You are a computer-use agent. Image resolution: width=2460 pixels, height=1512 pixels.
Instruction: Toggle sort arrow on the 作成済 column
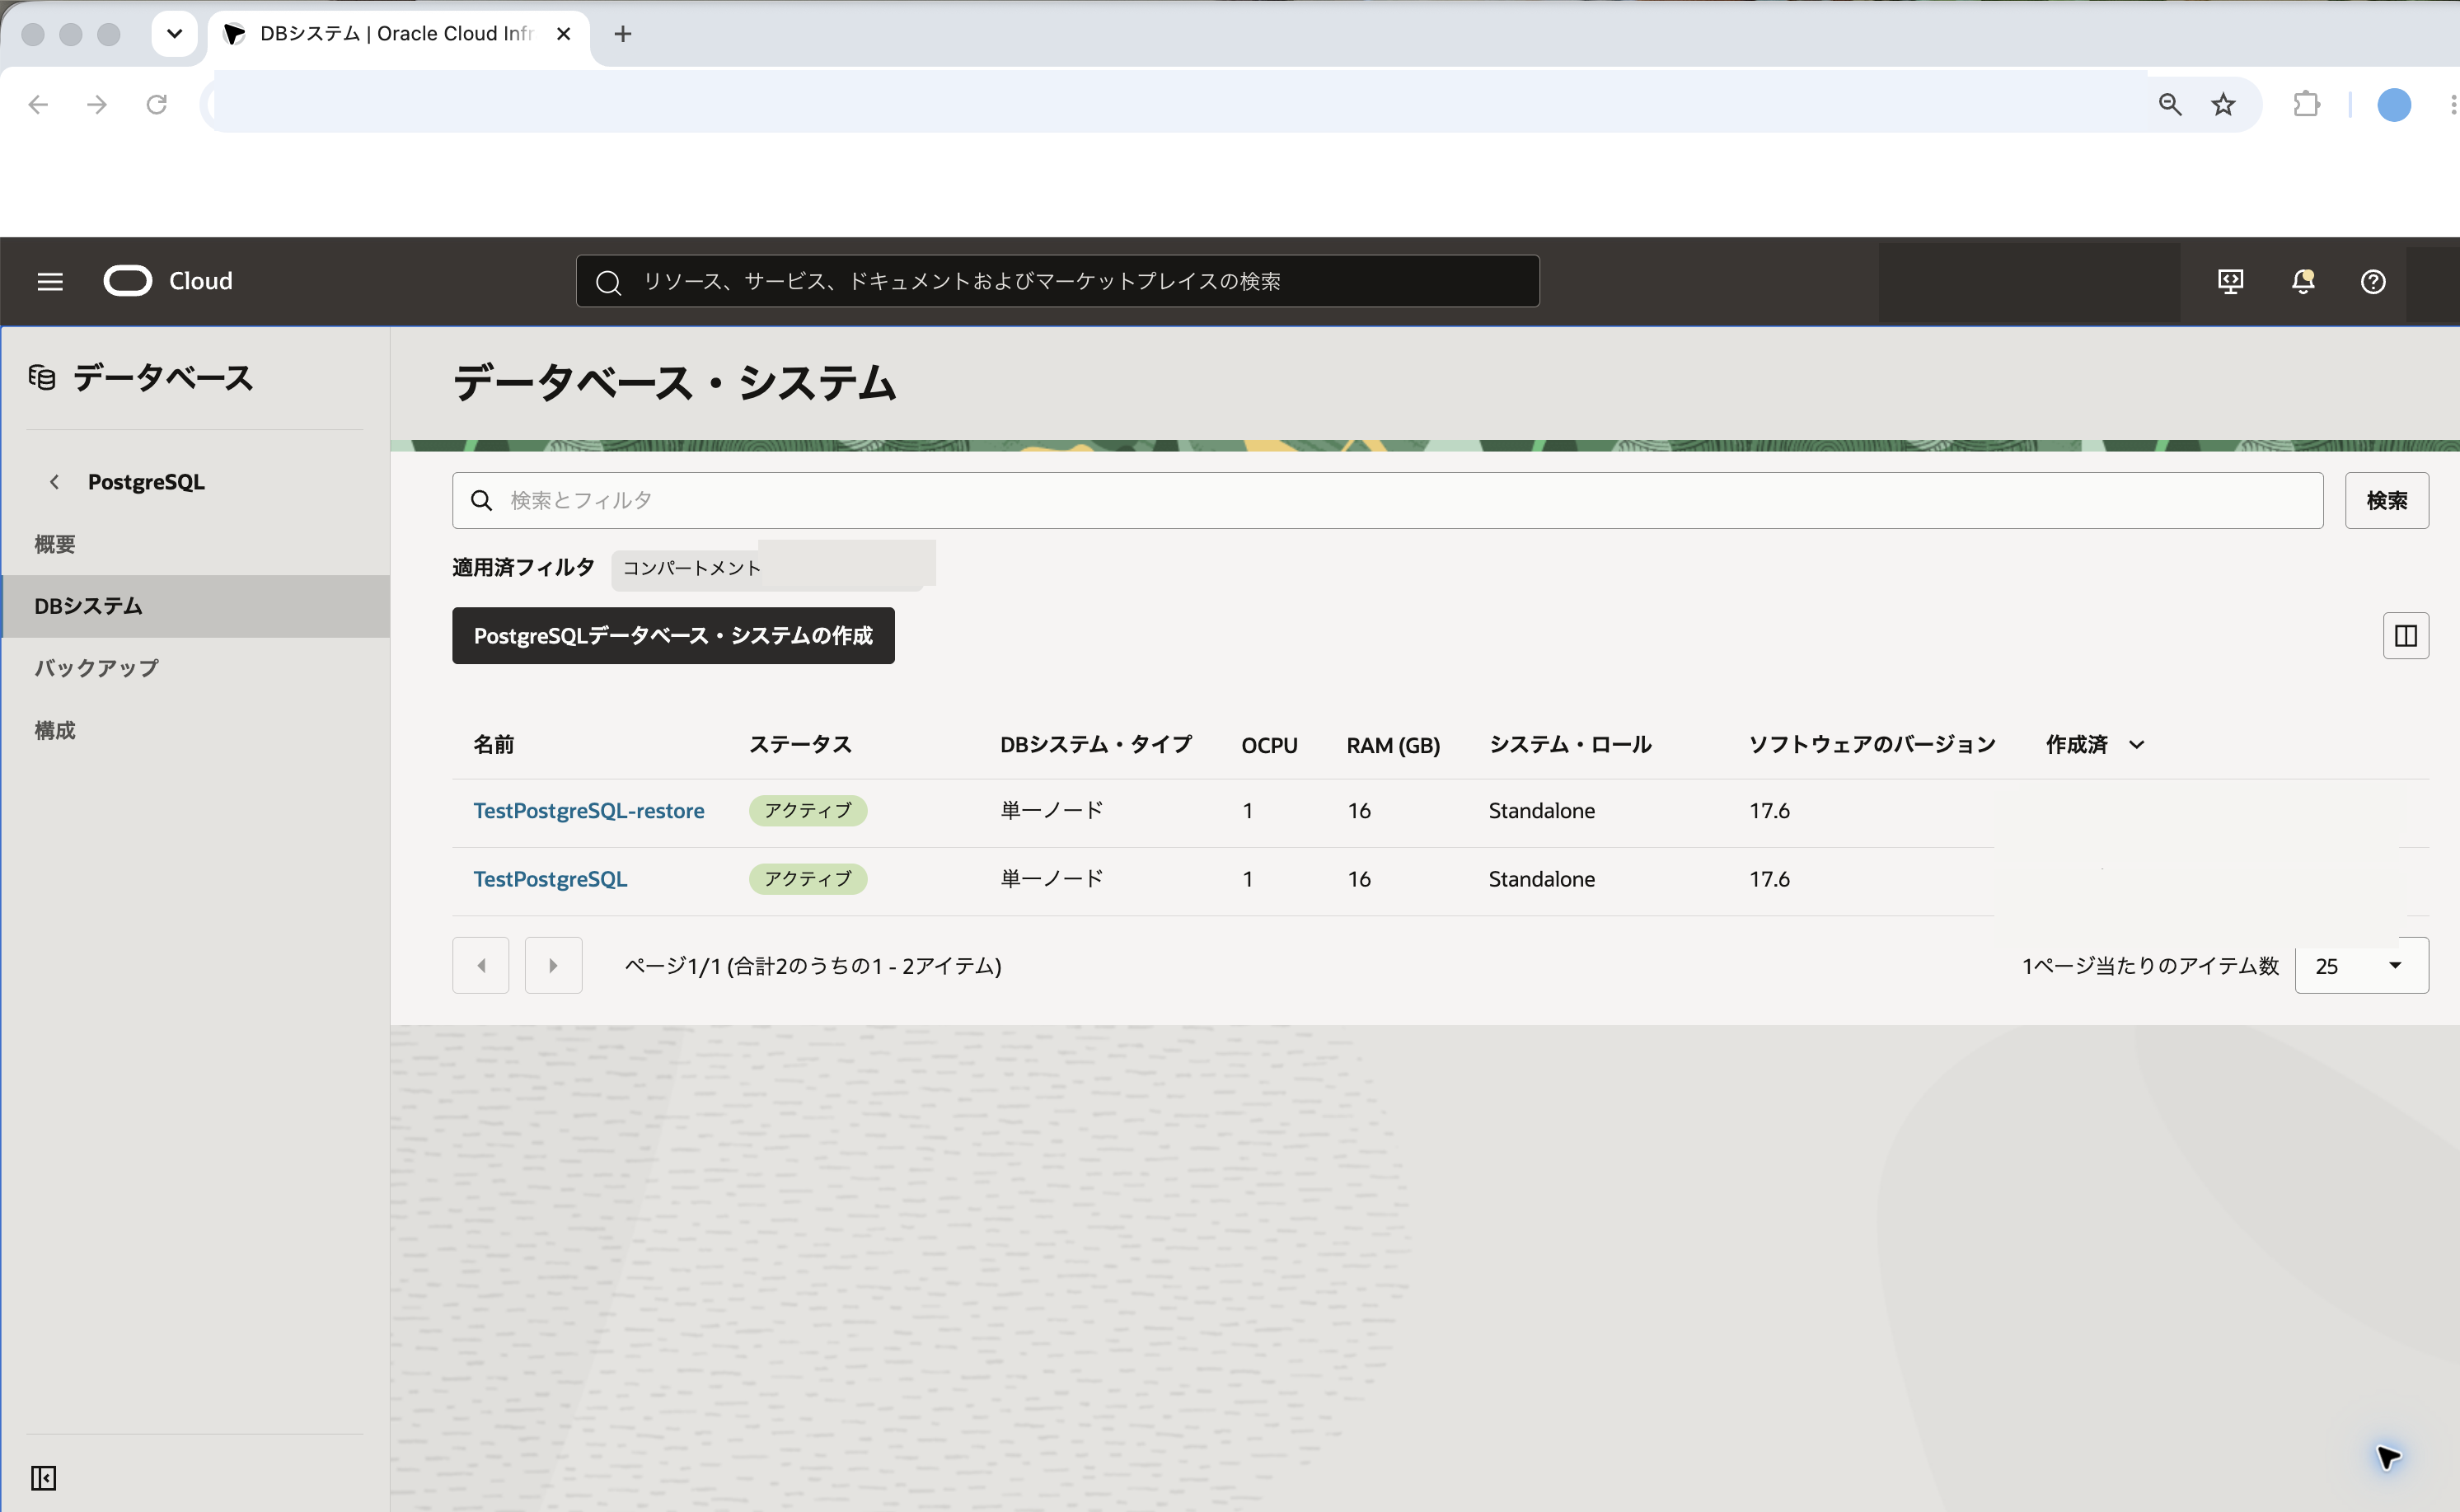tap(2137, 744)
